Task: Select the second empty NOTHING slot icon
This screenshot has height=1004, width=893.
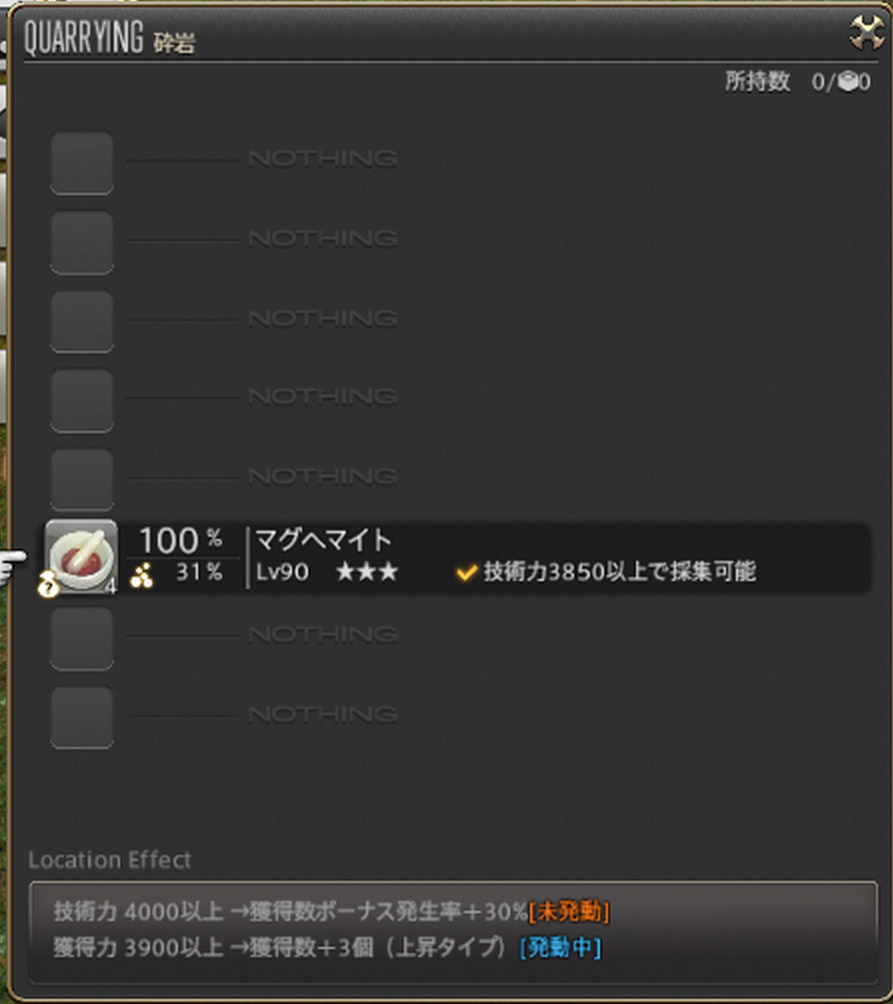Action: [82, 243]
